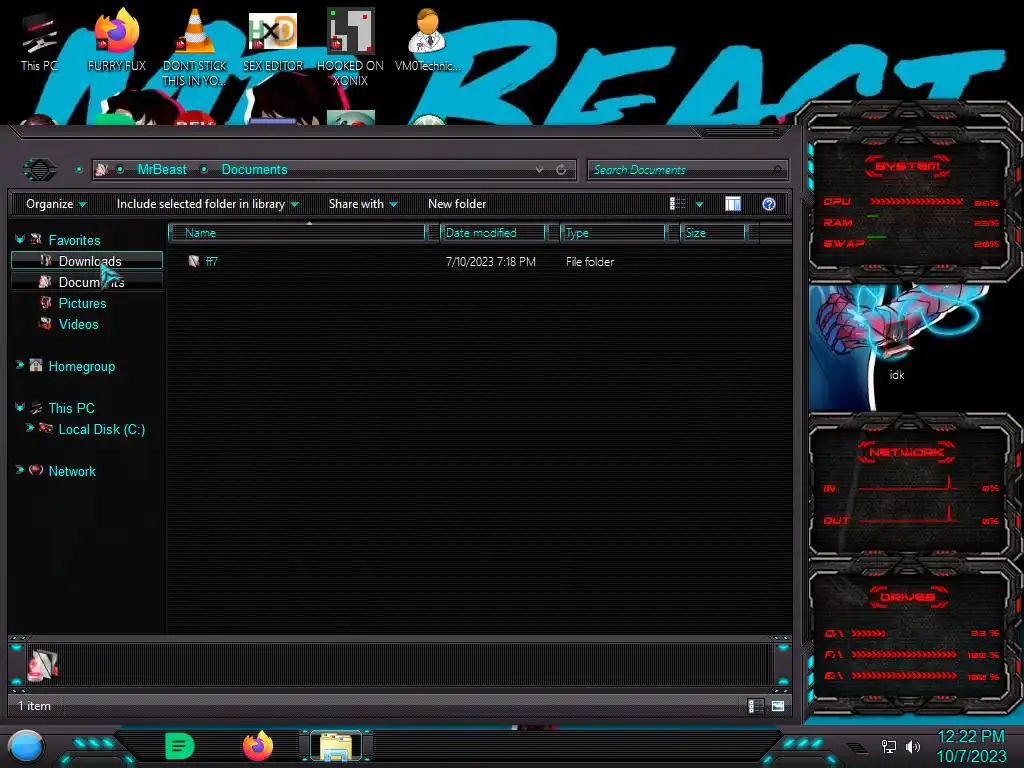Select Local Disk (C:)
The height and width of the screenshot is (768, 1024).
click(x=102, y=429)
